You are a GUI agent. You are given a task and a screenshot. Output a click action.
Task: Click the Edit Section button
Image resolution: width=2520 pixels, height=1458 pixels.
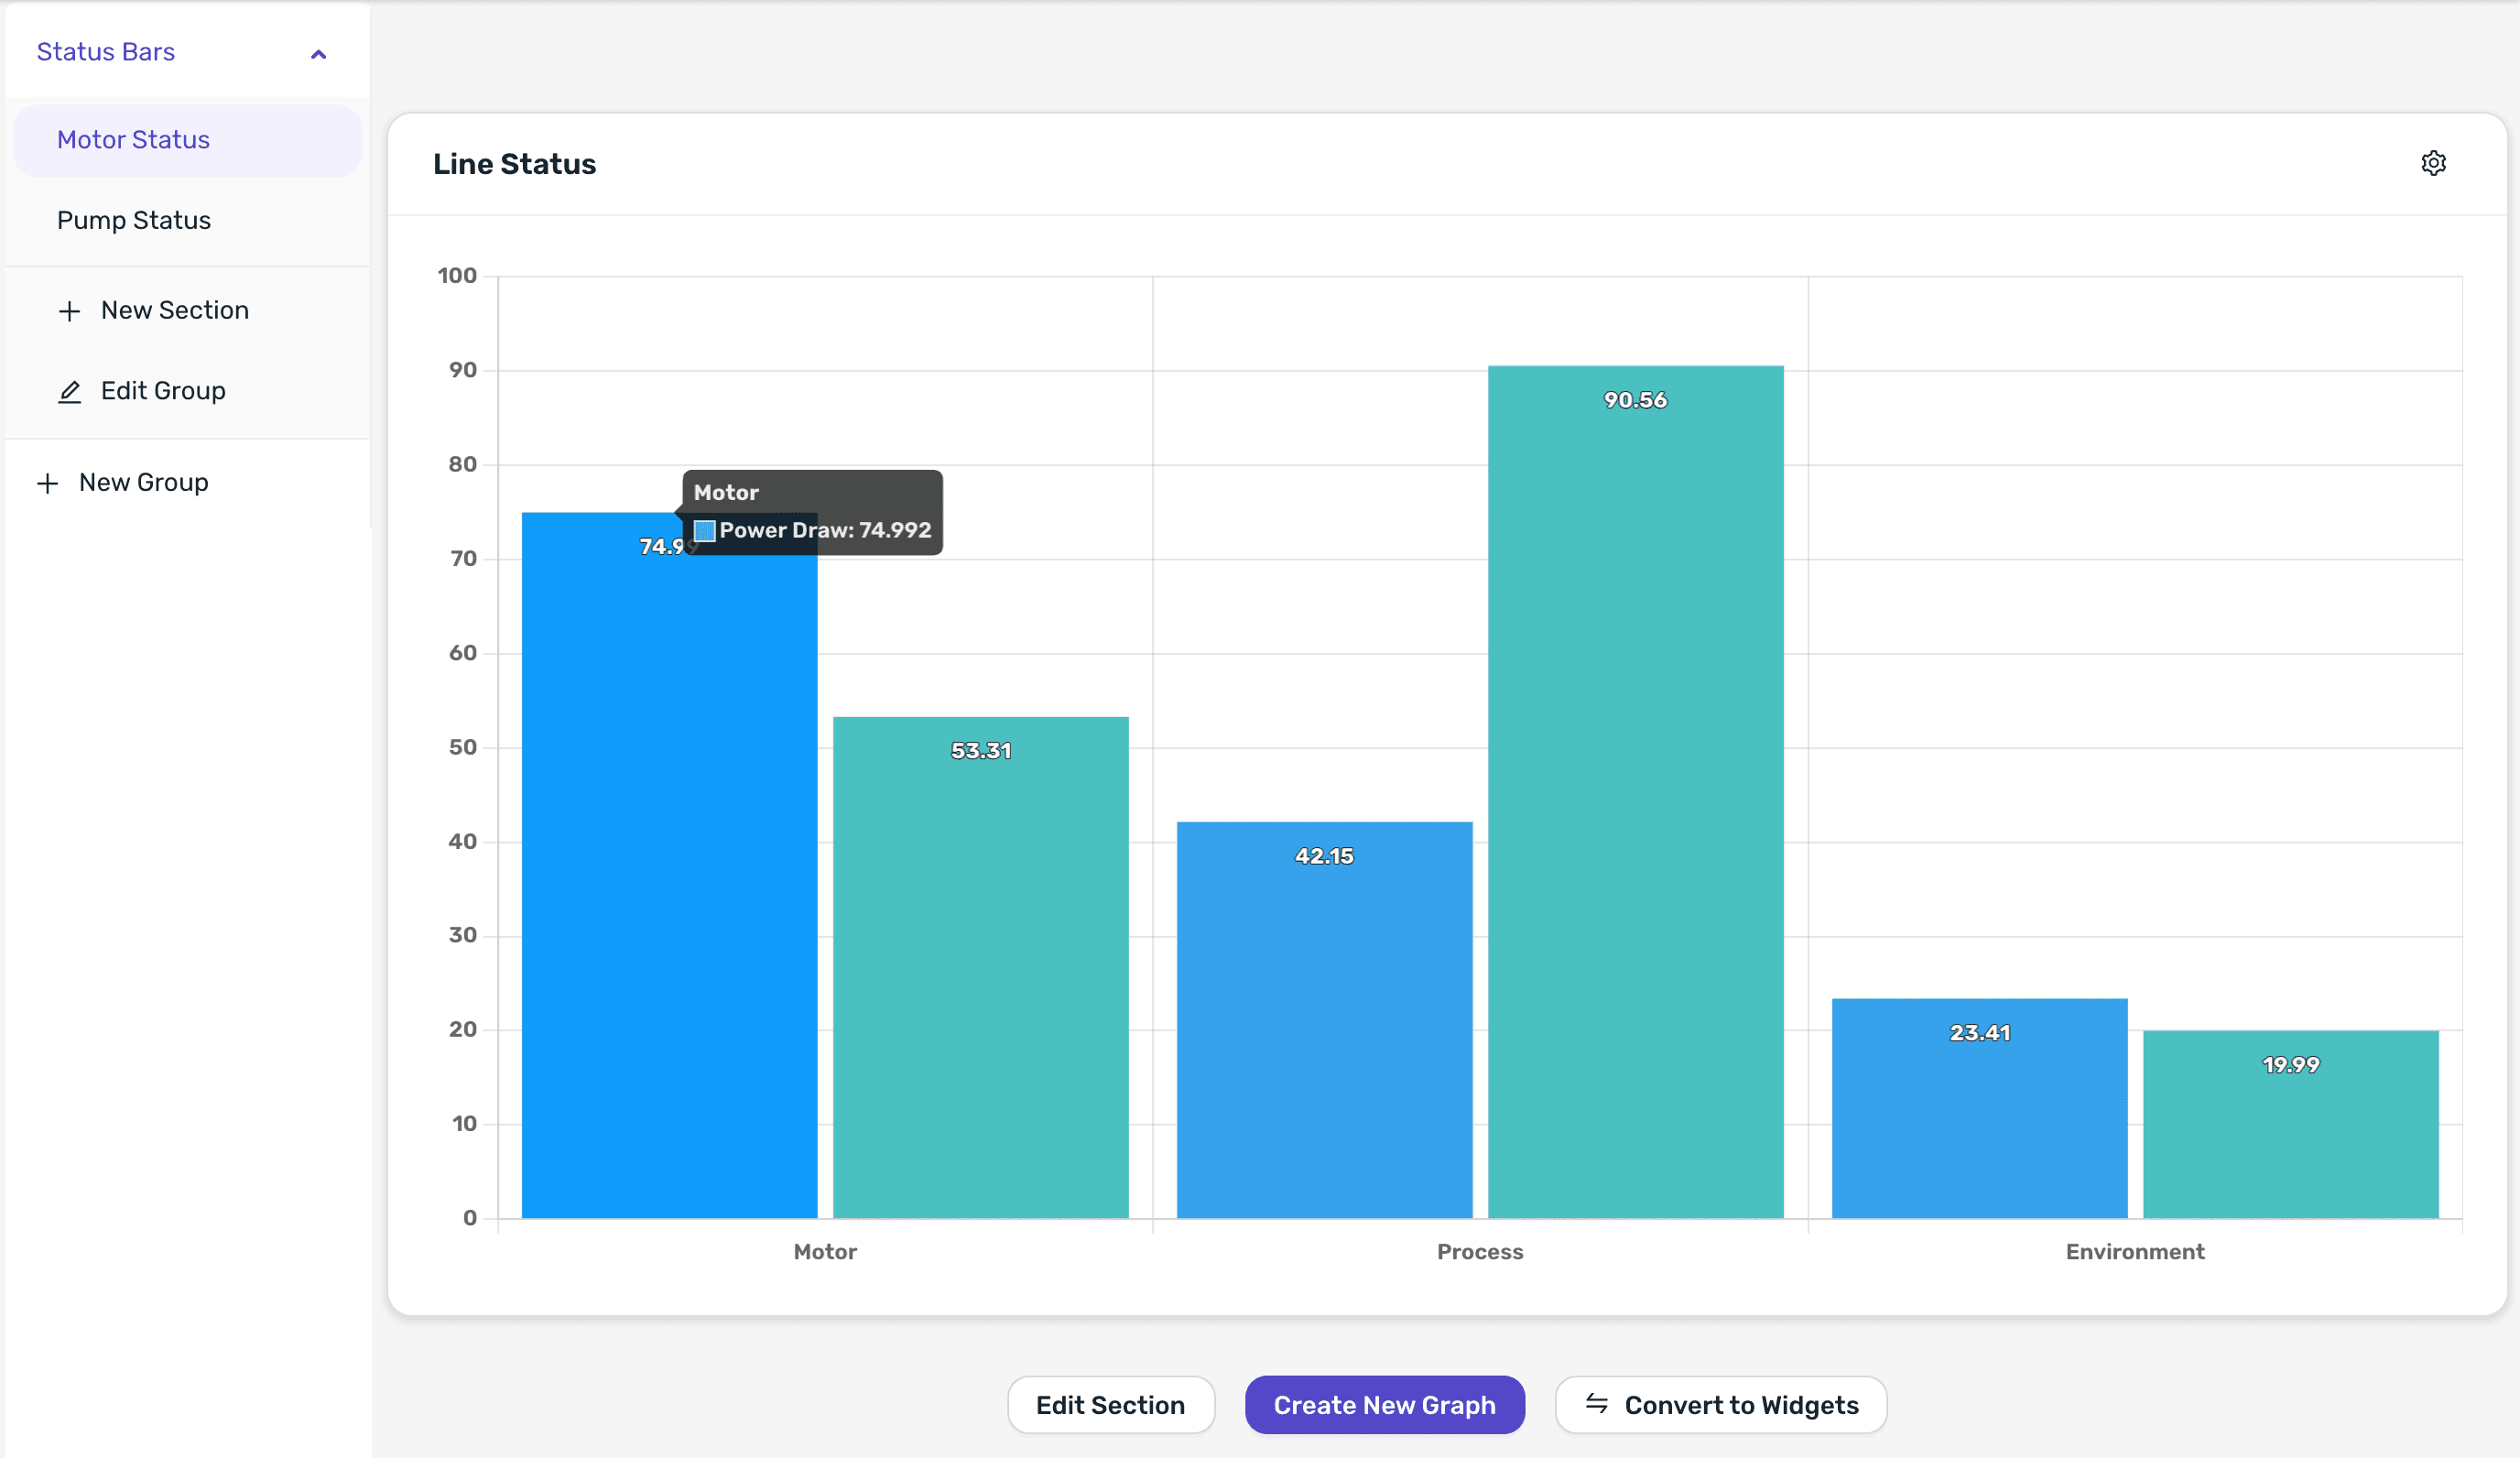1110,1405
